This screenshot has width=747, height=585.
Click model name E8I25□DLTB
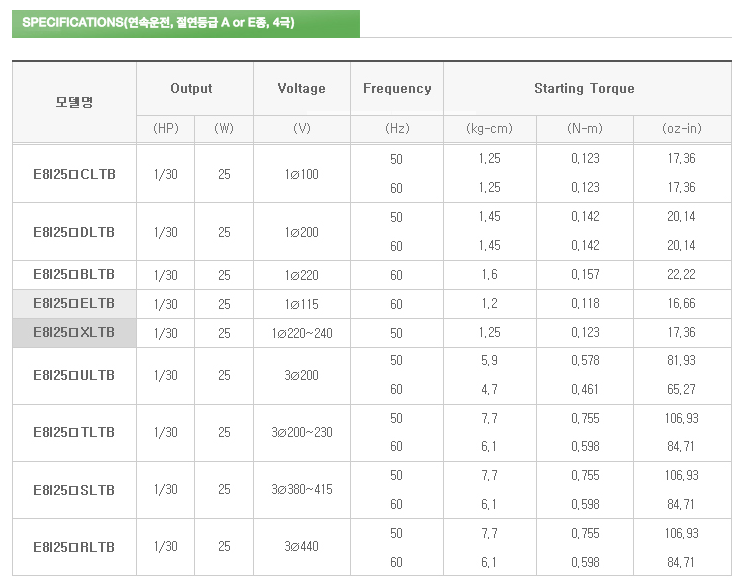pos(74,232)
